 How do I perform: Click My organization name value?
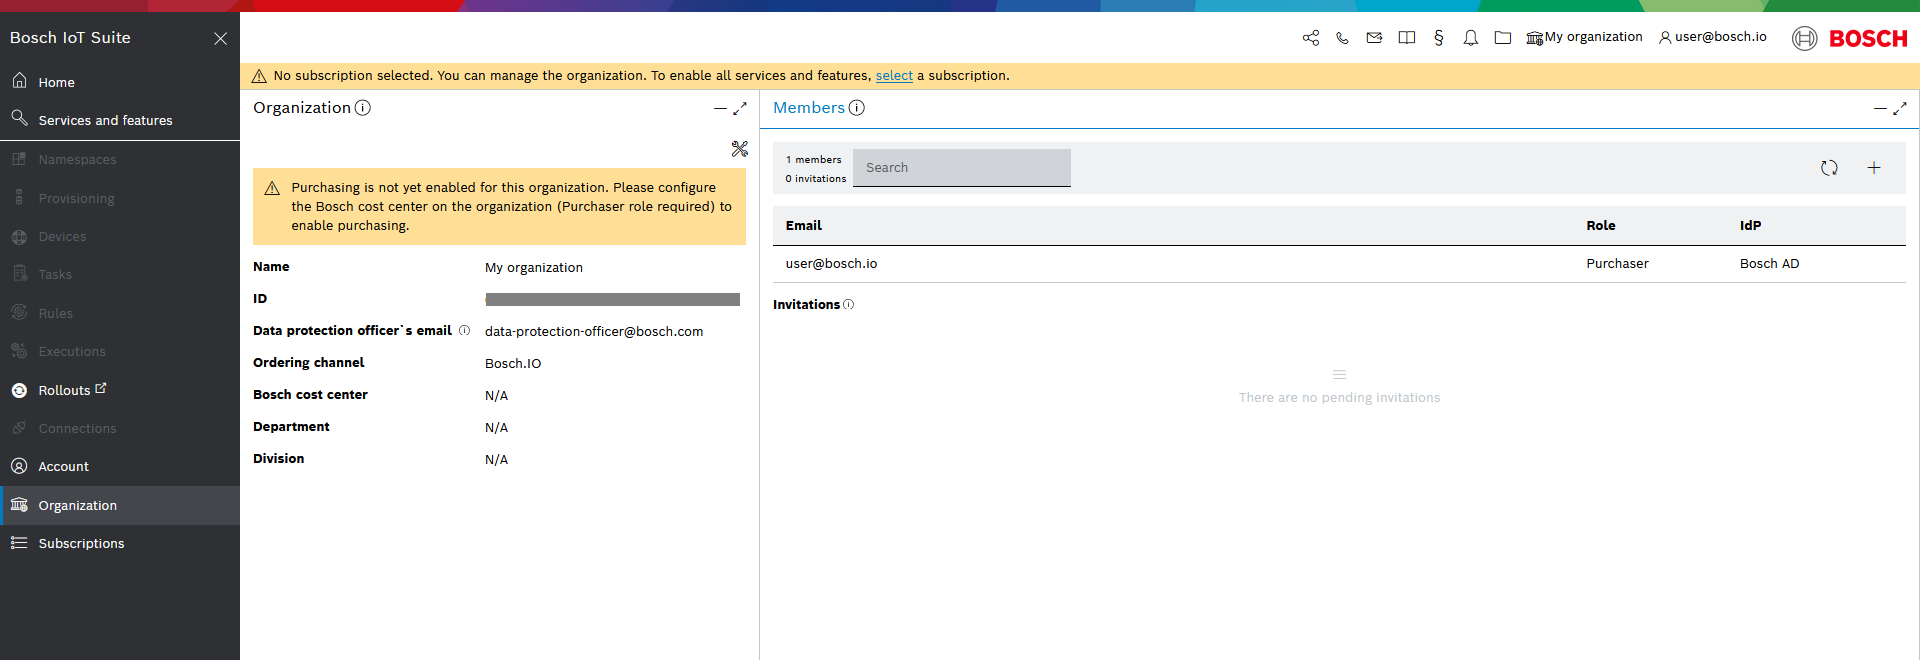pos(534,268)
